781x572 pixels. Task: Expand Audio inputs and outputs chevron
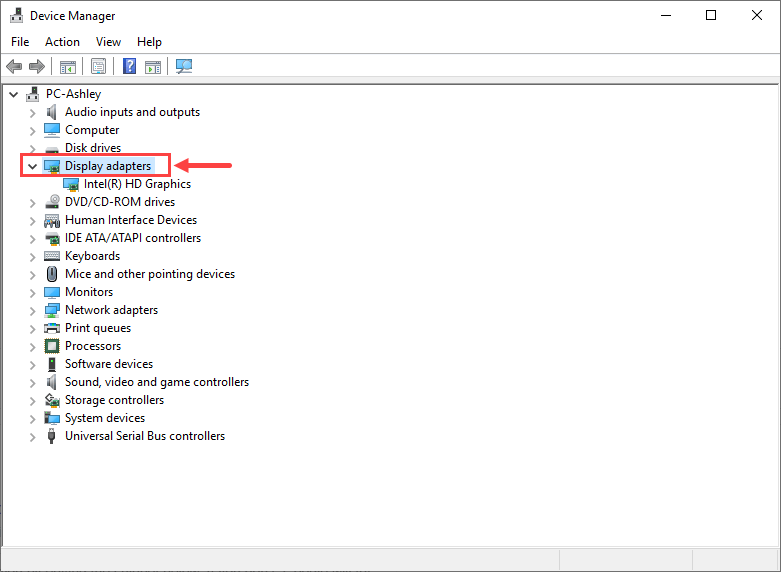[32, 113]
